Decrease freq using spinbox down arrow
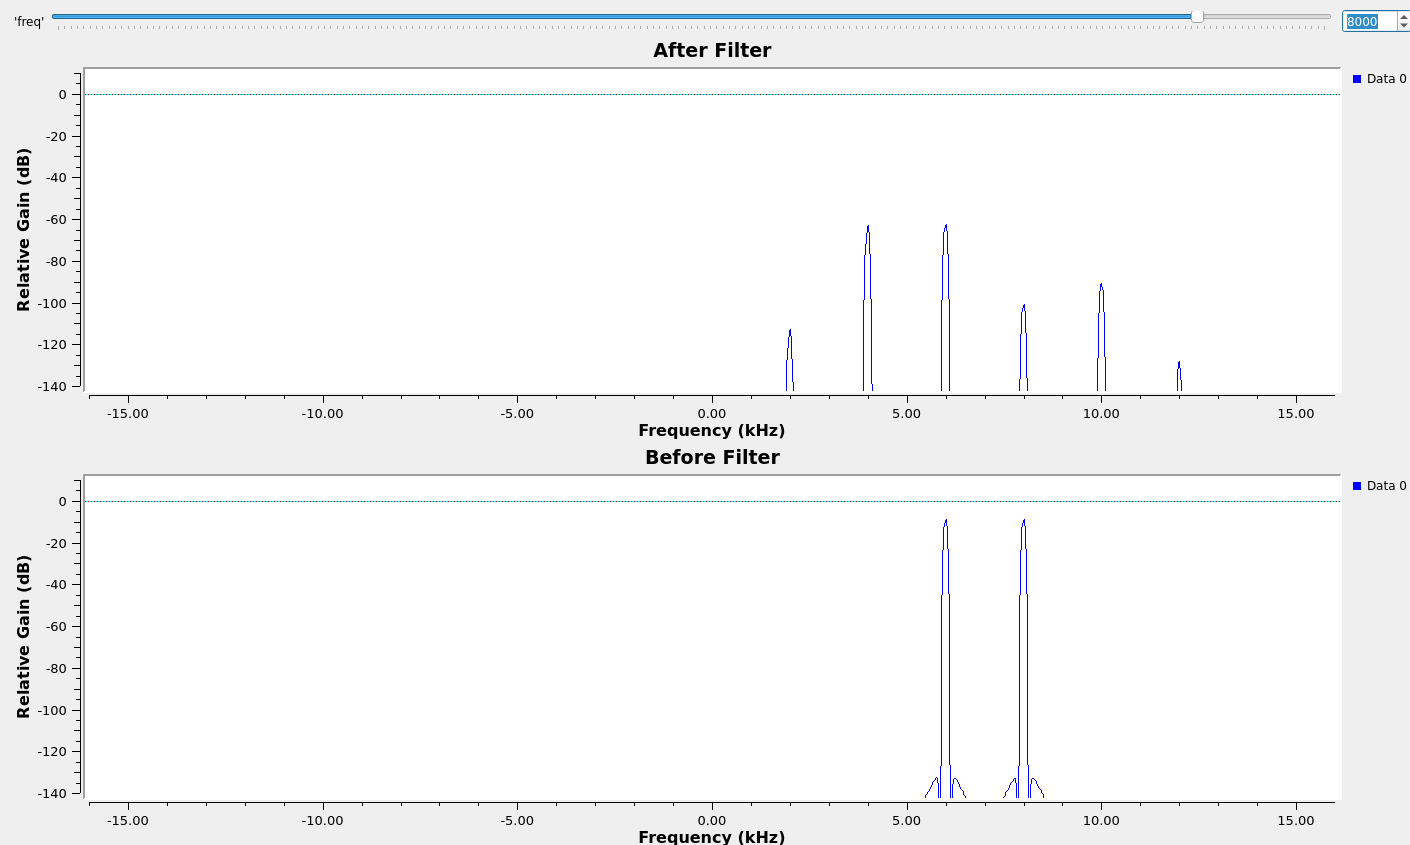Screen dimensions: 1410x845 (x=1403, y=26)
